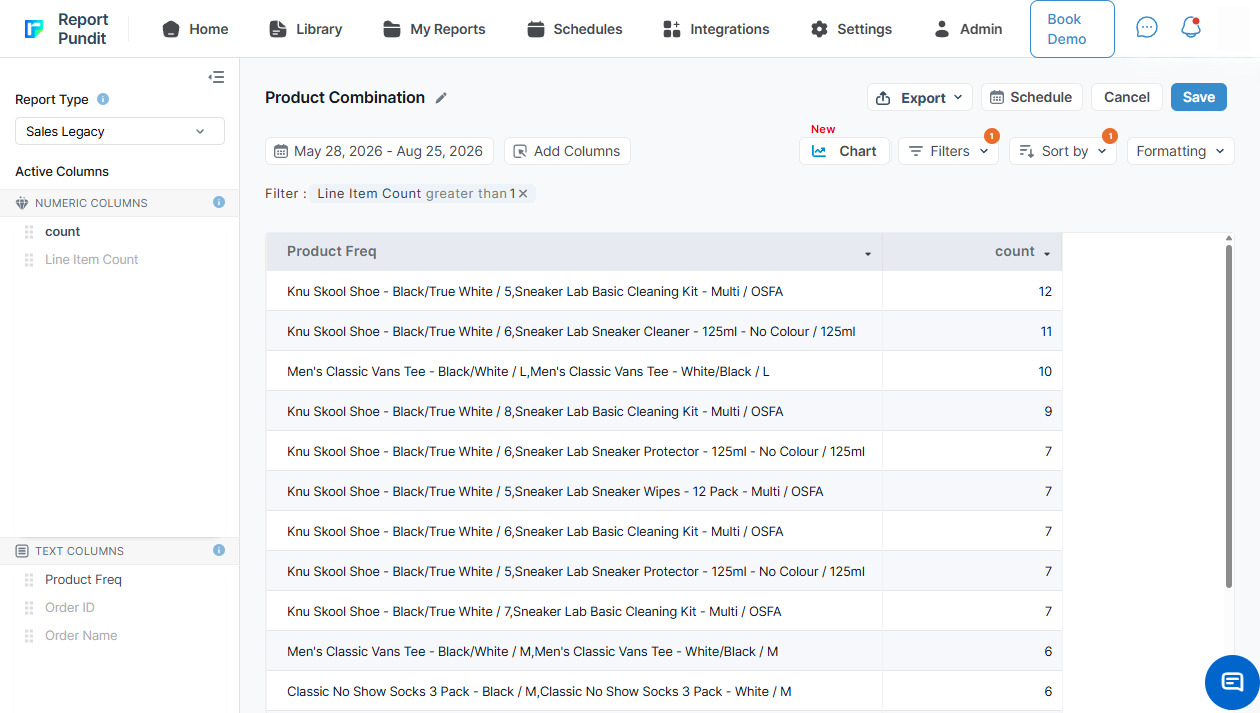Viewport: 1260px width, 713px height.
Task: Open the chat messages icon in header
Action: 1147,28
